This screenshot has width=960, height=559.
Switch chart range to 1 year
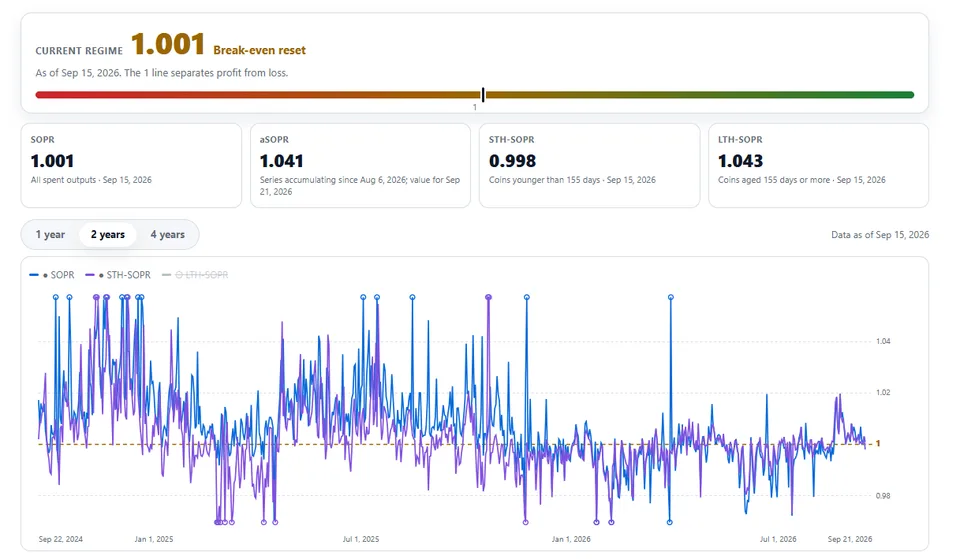pyautogui.click(x=50, y=234)
